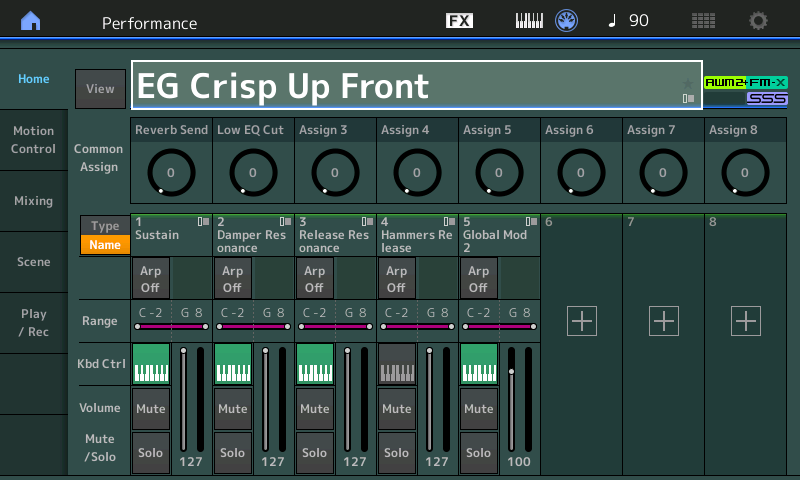Add a part in slot 6
Screen dimensions: 800x480
click(x=582, y=321)
